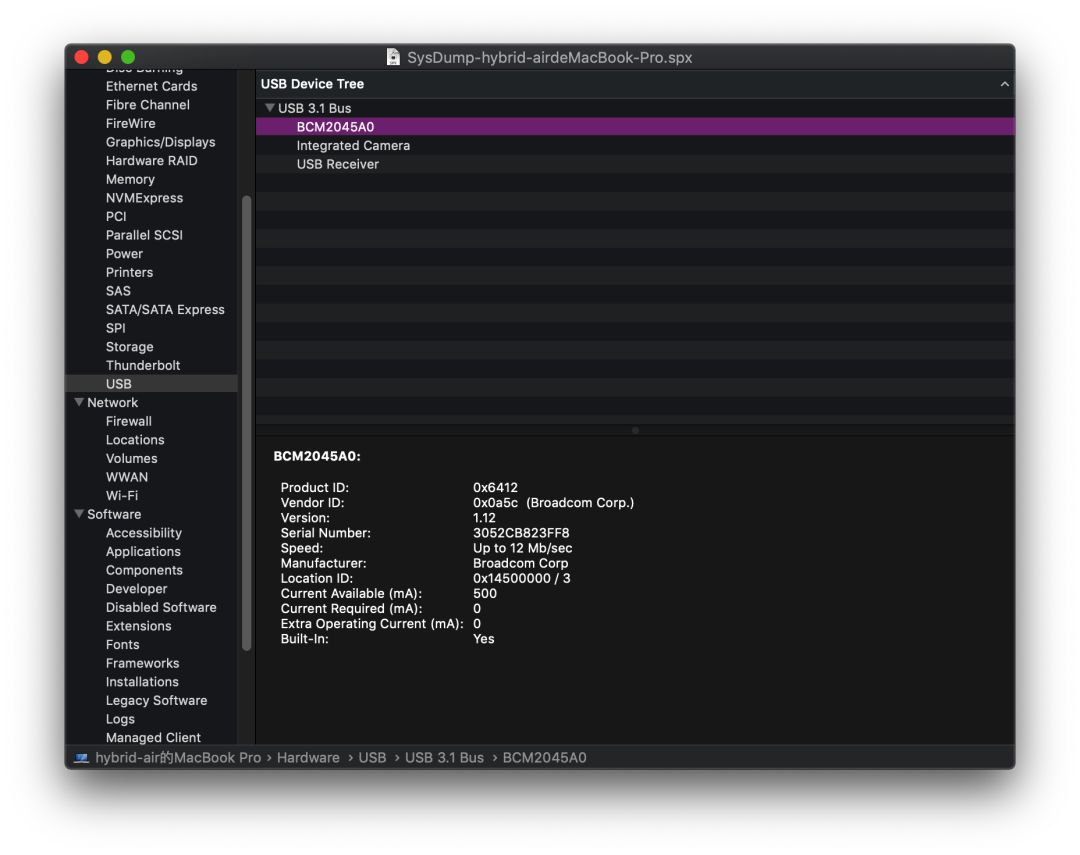Click the laptop icon in the path bar

point(81,758)
